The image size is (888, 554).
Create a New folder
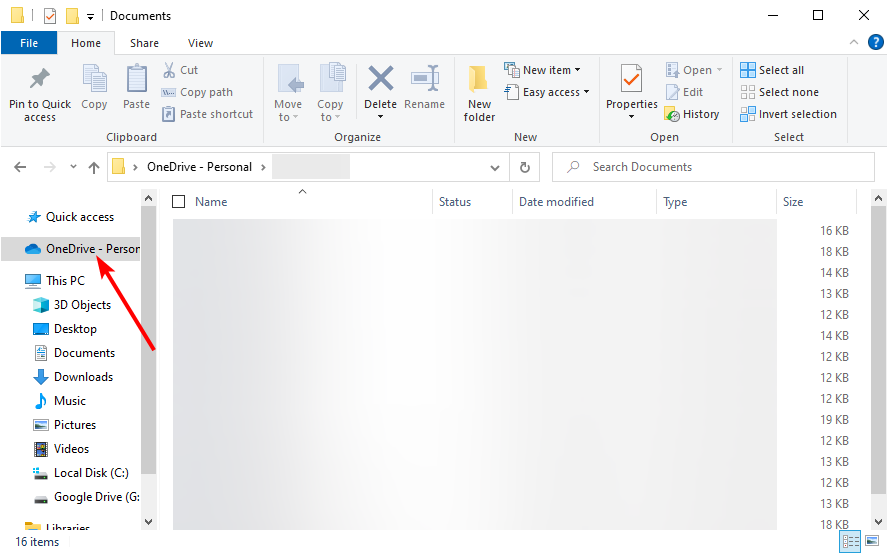[x=479, y=93]
